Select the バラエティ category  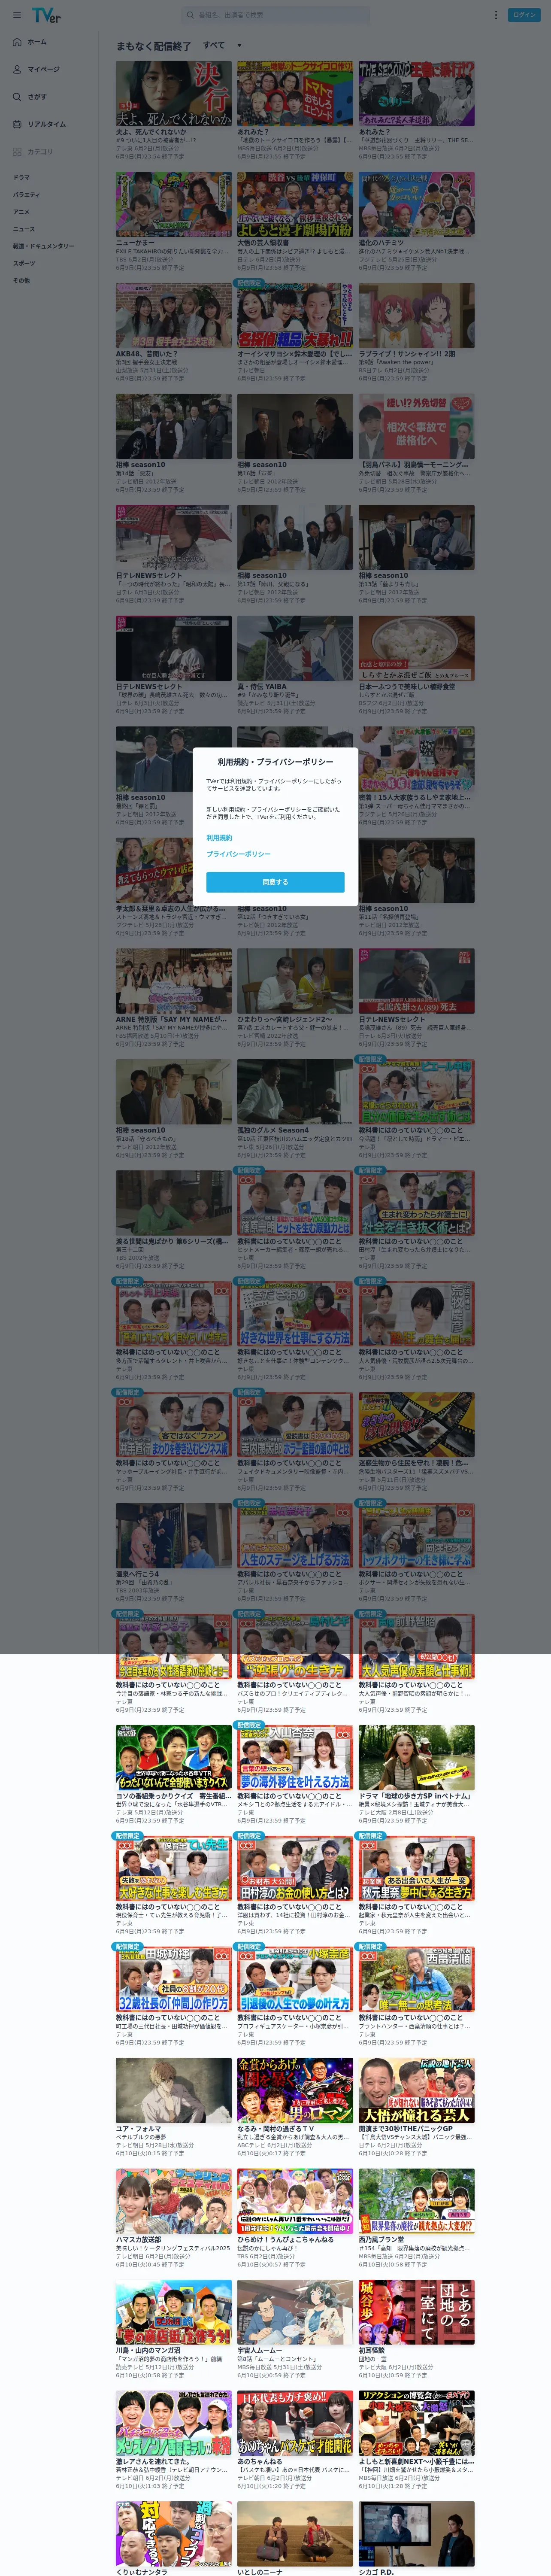(x=26, y=195)
